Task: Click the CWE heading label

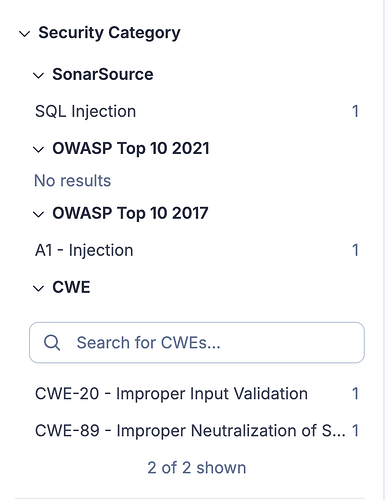Action: tap(71, 287)
